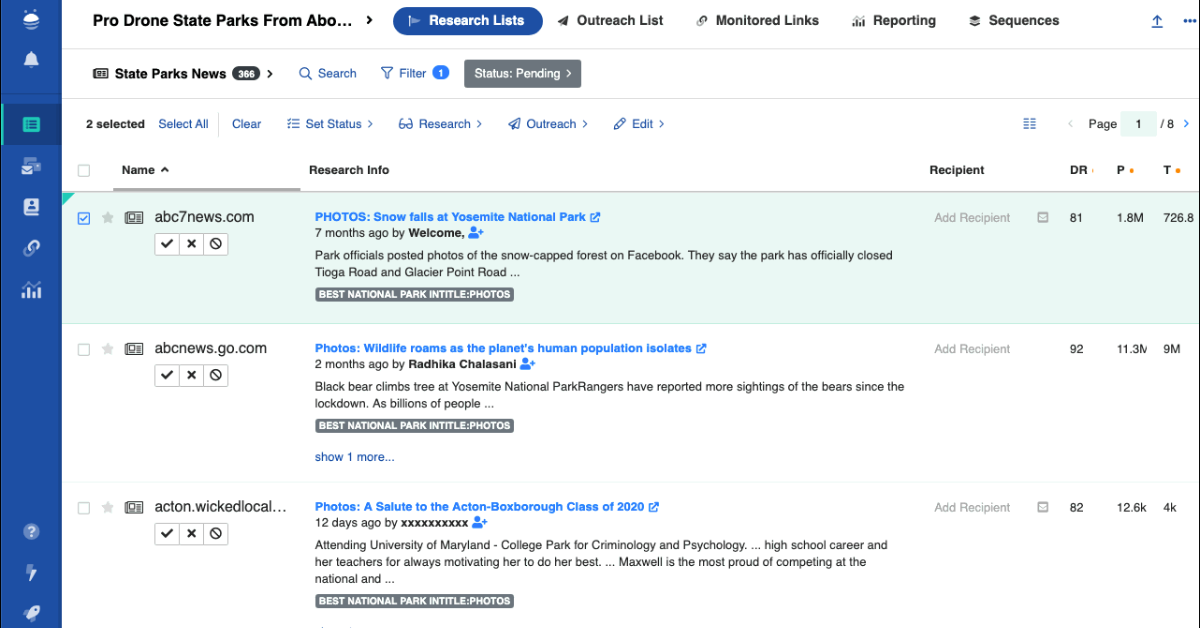Click Clear selection link
This screenshot has width=1200, height=628.
pyautogui.click(x=246, y=124)
